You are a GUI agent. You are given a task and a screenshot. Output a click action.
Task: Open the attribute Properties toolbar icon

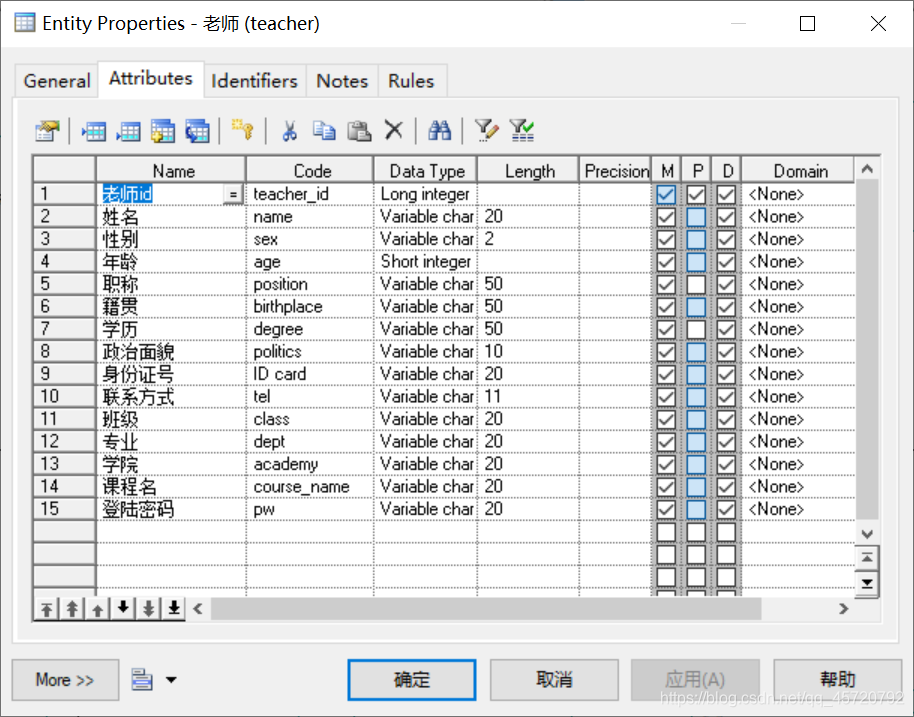46,130
